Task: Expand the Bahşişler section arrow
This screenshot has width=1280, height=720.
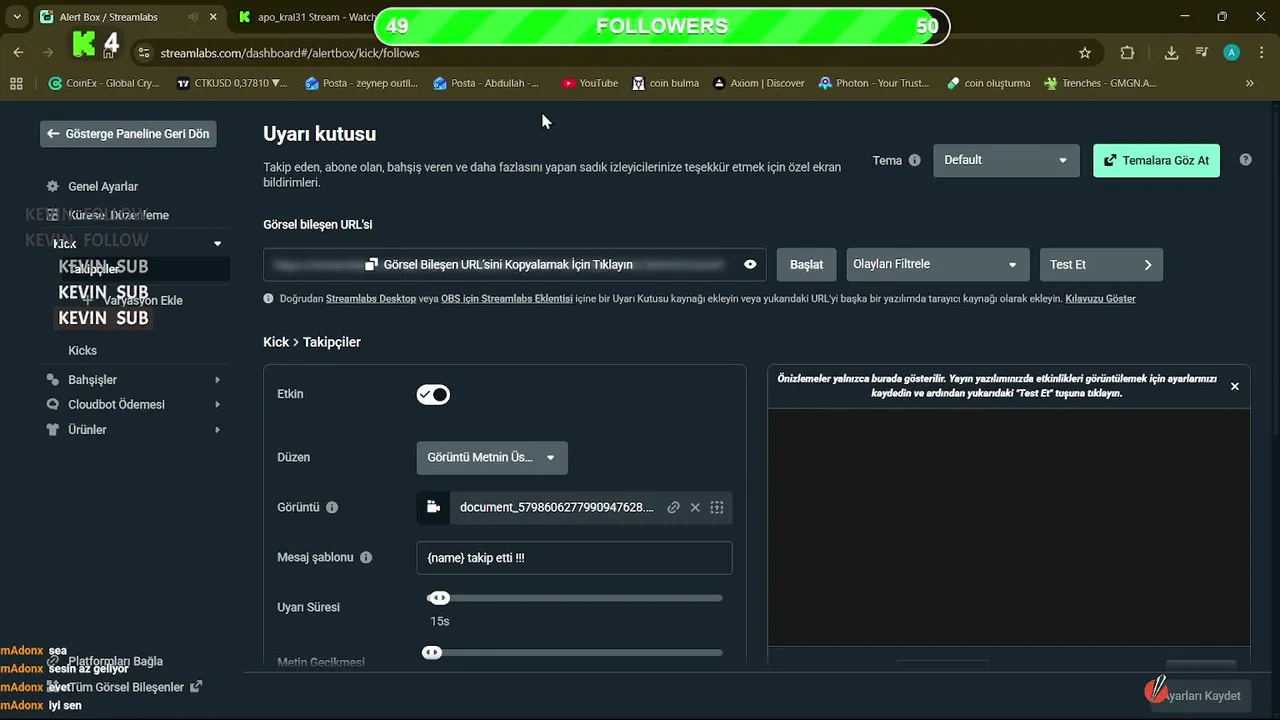Action: coord(218,380)
